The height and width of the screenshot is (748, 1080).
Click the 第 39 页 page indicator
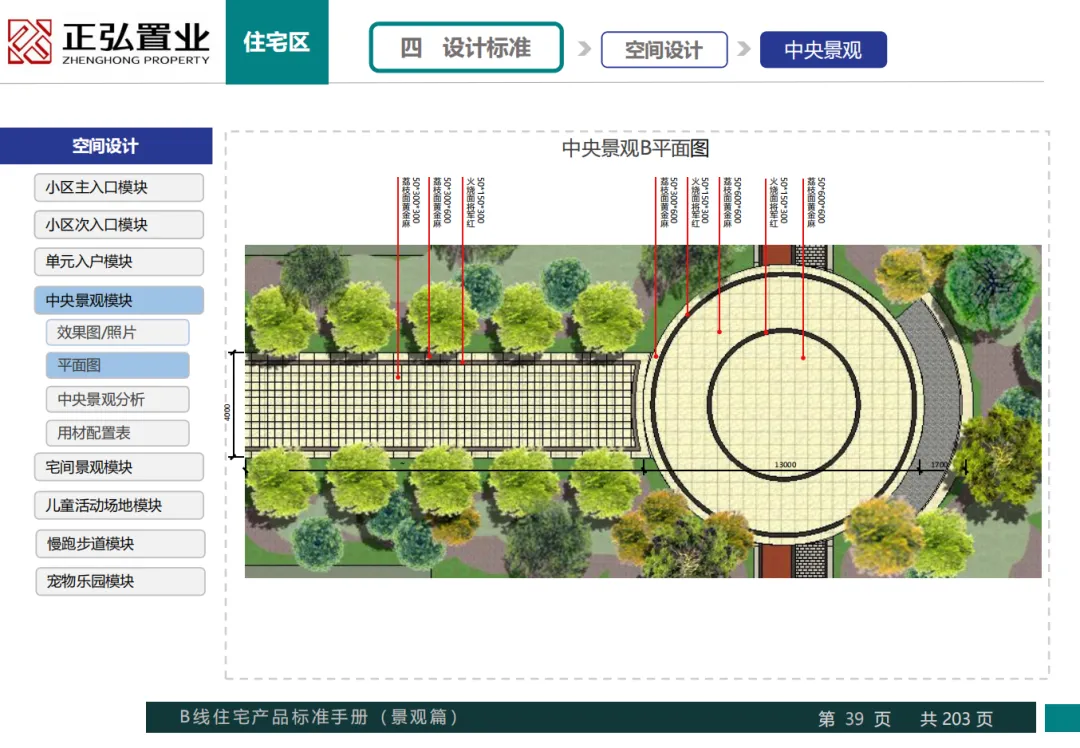click(x=854, y=719)
